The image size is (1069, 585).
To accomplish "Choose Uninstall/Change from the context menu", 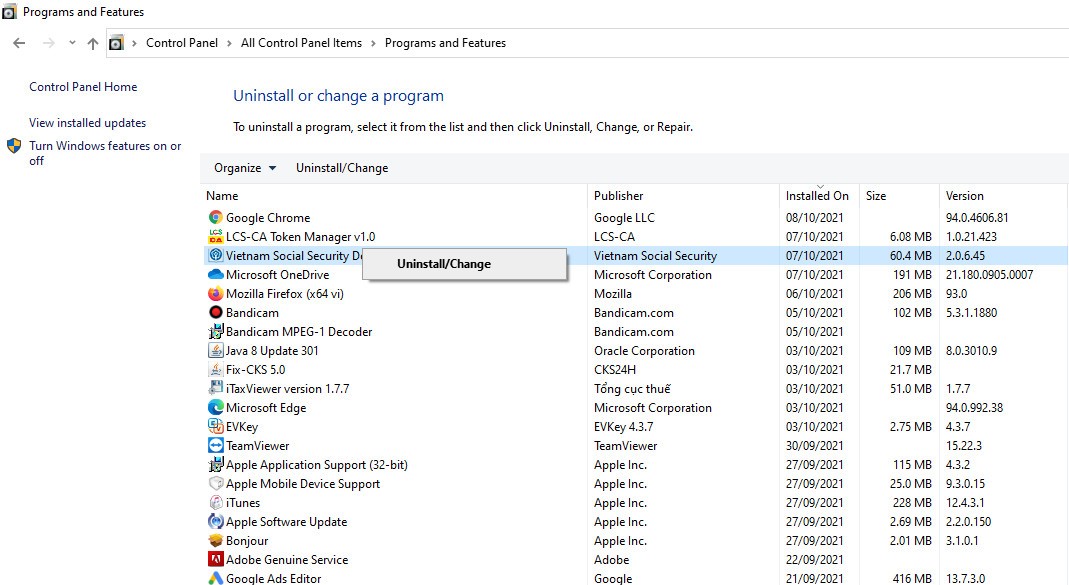I will 444,264.
